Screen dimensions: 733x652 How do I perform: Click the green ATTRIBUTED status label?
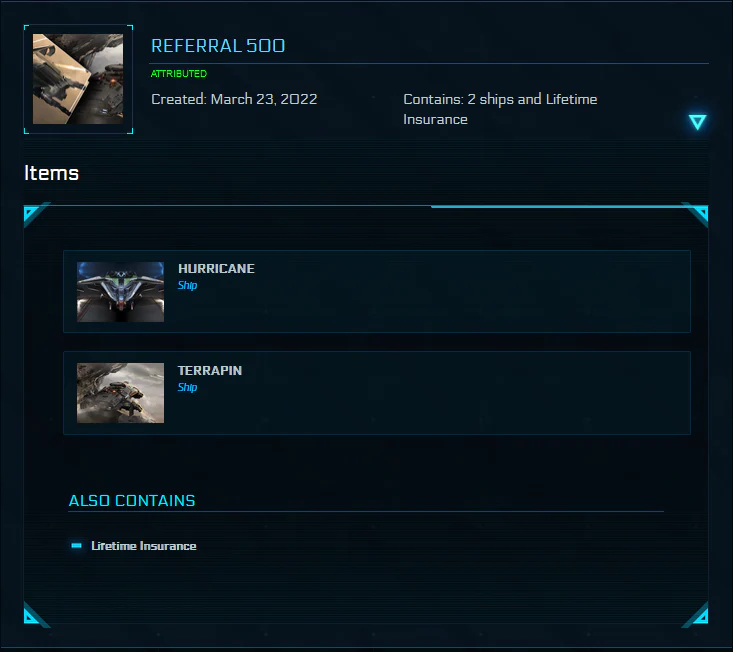click(x=179, y=73)
